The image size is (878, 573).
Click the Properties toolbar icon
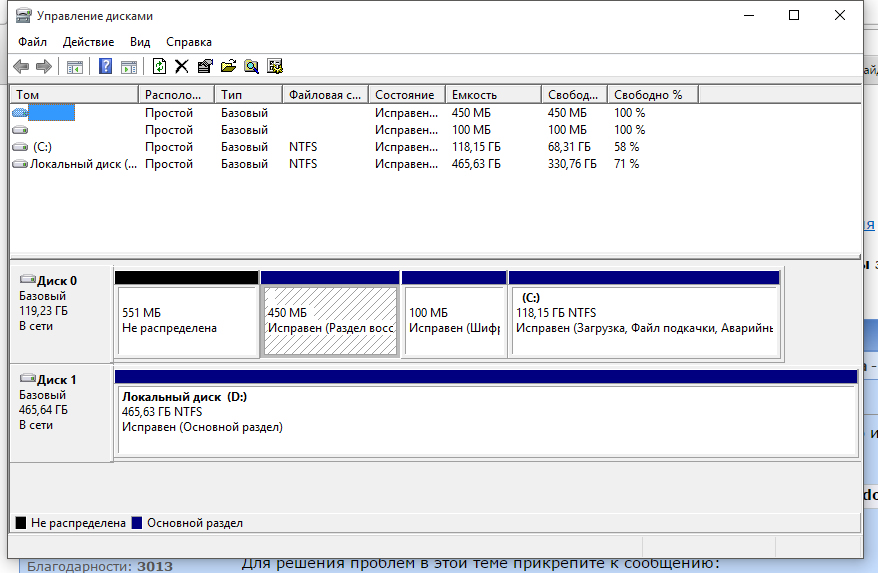pos(205,67)
